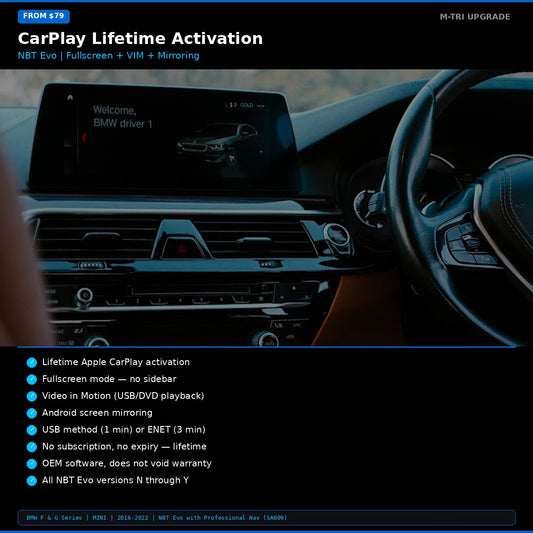Select 'All NBT Evo versions N through Y' text
The height and width of the screenshot is (533, 533).
coord(116,480)
